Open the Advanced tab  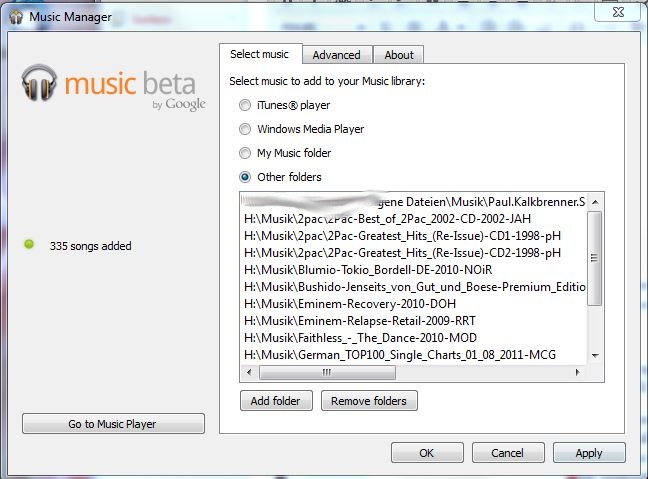tap(337, 55)
